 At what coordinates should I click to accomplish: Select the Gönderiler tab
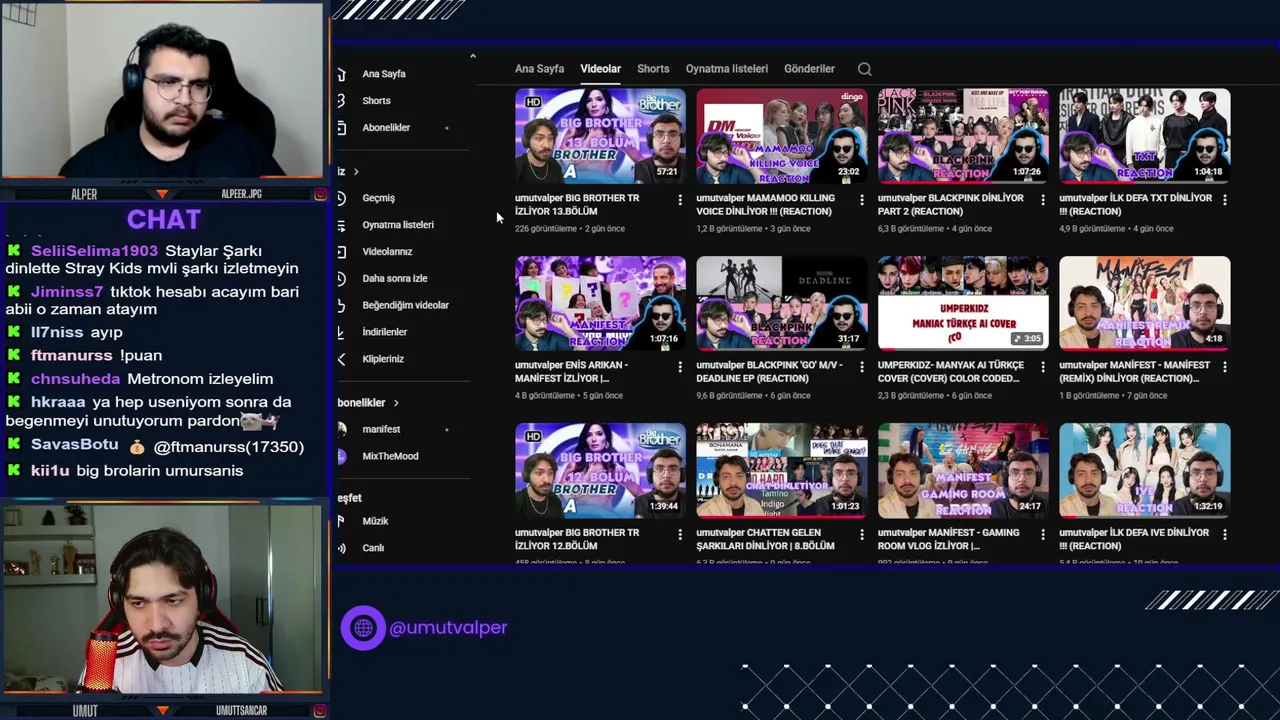coord(809,69)
